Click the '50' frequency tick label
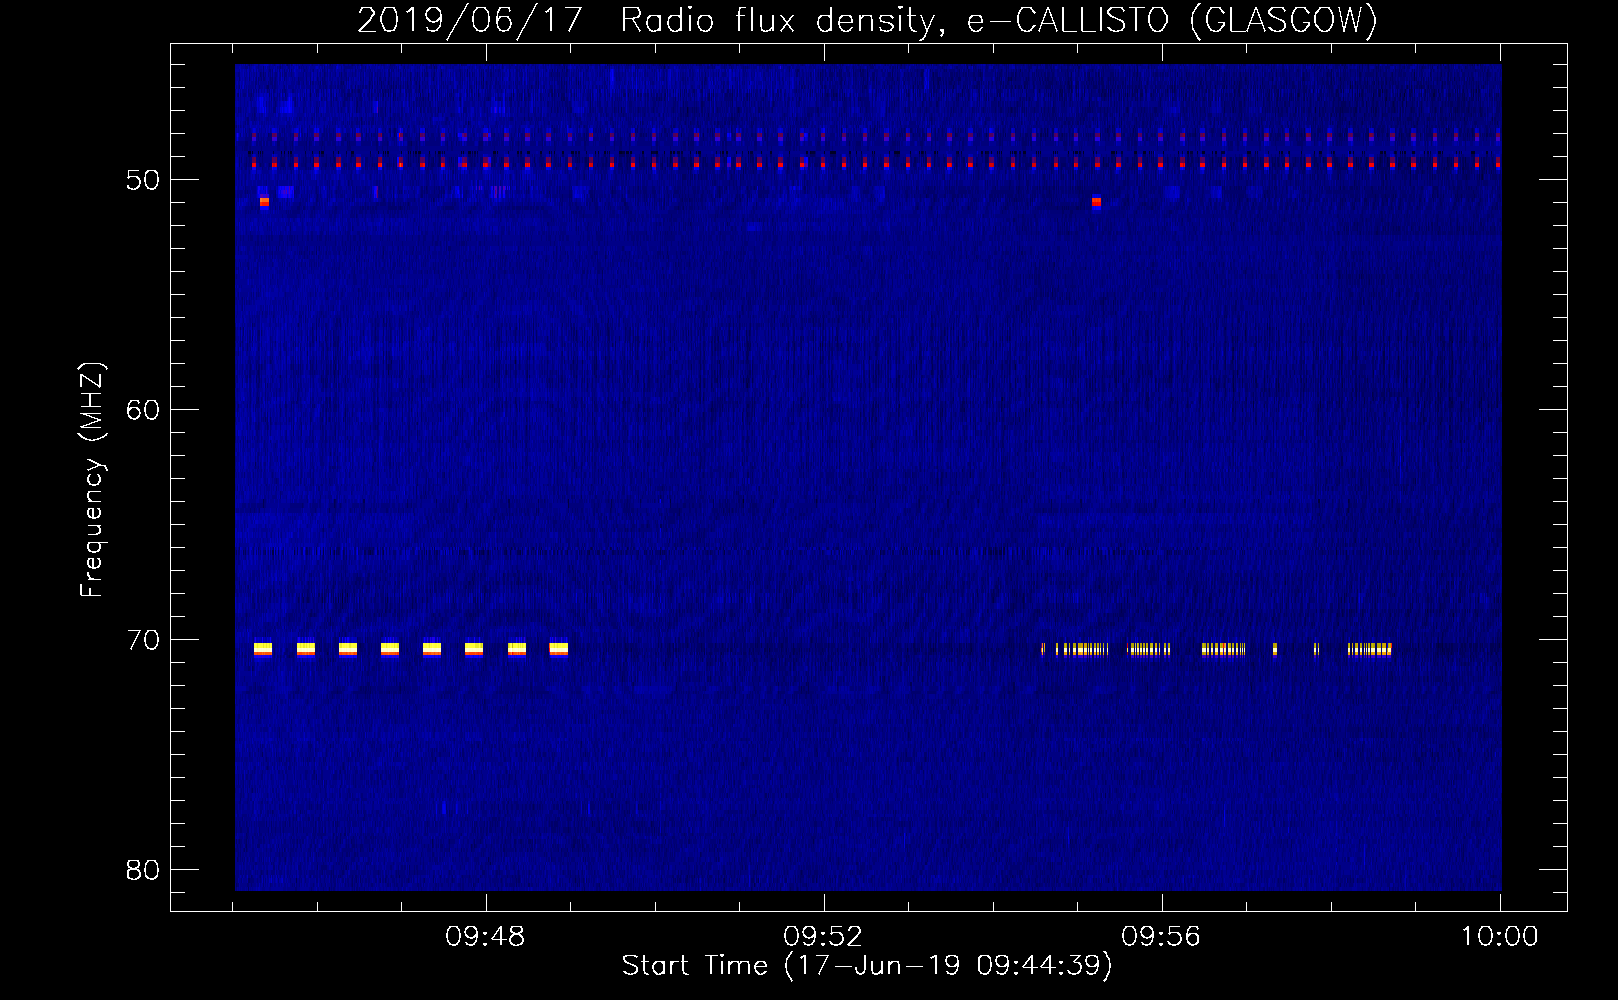The width and height of the screenshot is (1618, 1000). (x=143, y=180)
